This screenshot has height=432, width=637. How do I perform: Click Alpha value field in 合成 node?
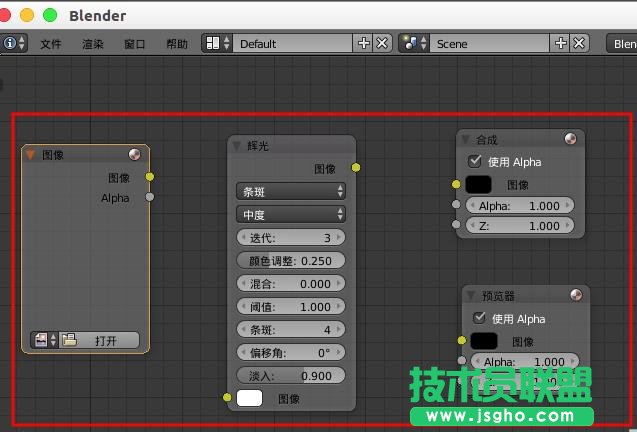click(520, 205)
